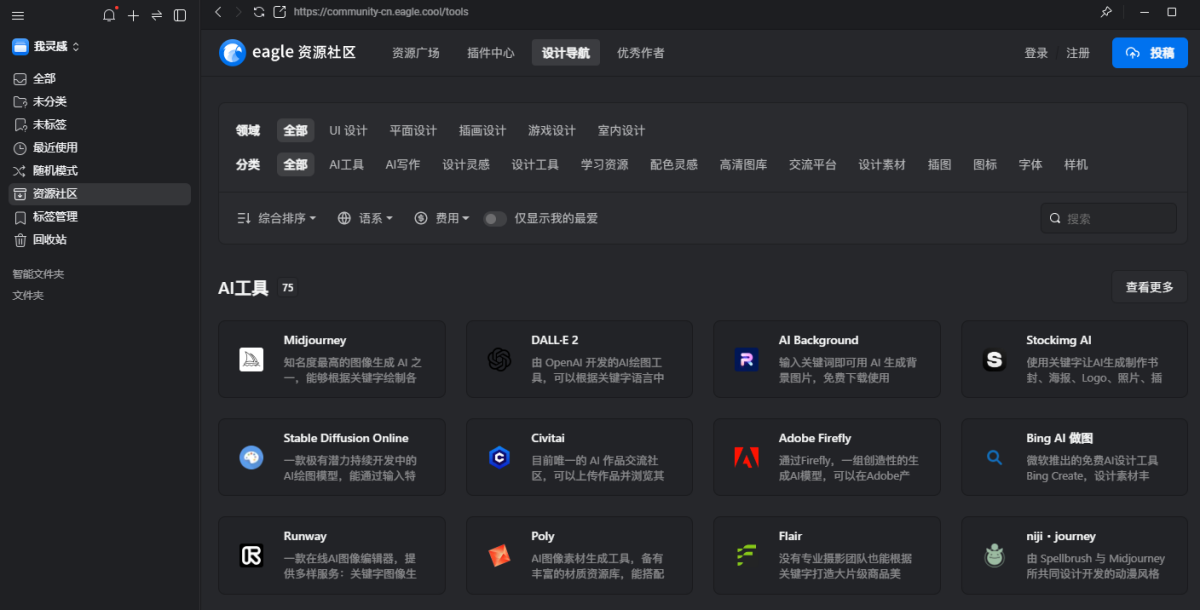Screen dimensions: 1200x610
Task: Open Stockimg AI card icon
Action: tap(994, 359)
